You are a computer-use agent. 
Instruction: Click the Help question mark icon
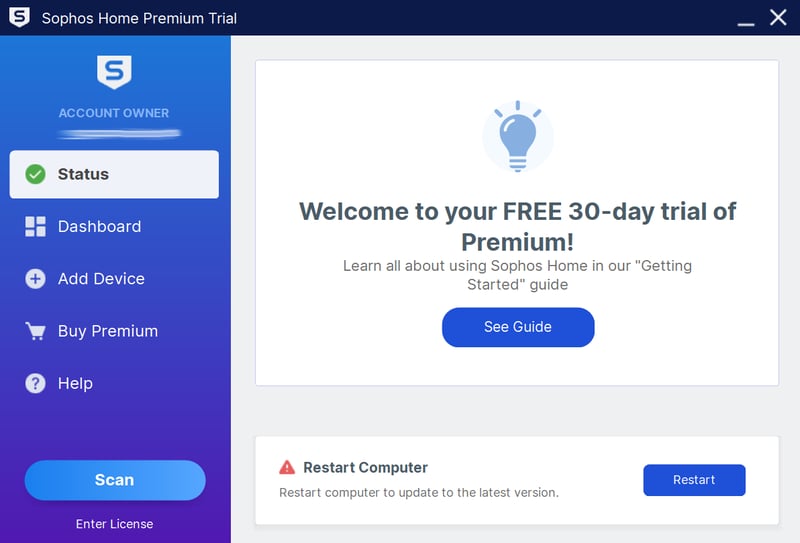[35, 383]
